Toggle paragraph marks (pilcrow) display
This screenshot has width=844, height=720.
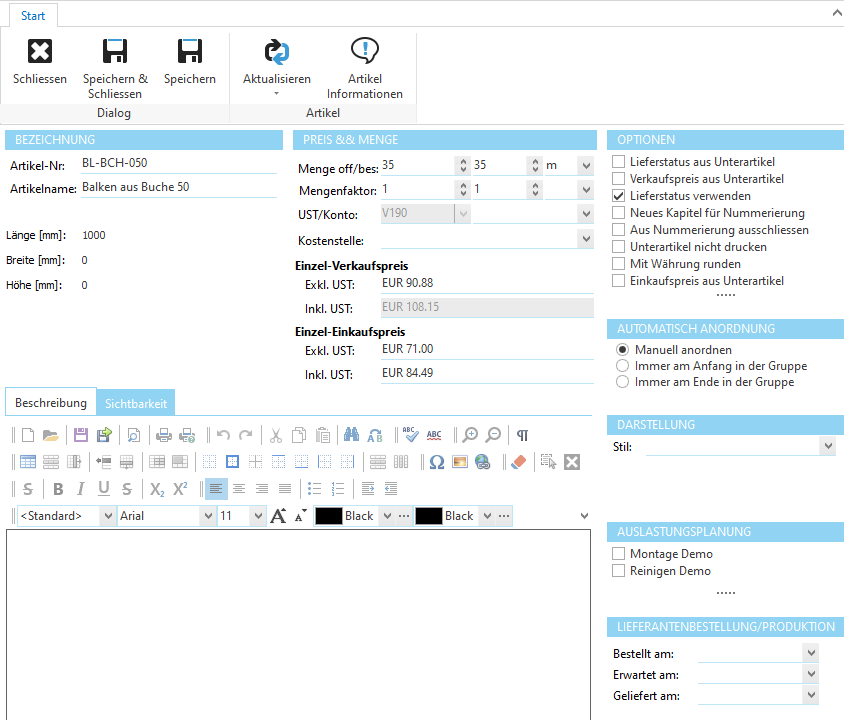(522, 435)
